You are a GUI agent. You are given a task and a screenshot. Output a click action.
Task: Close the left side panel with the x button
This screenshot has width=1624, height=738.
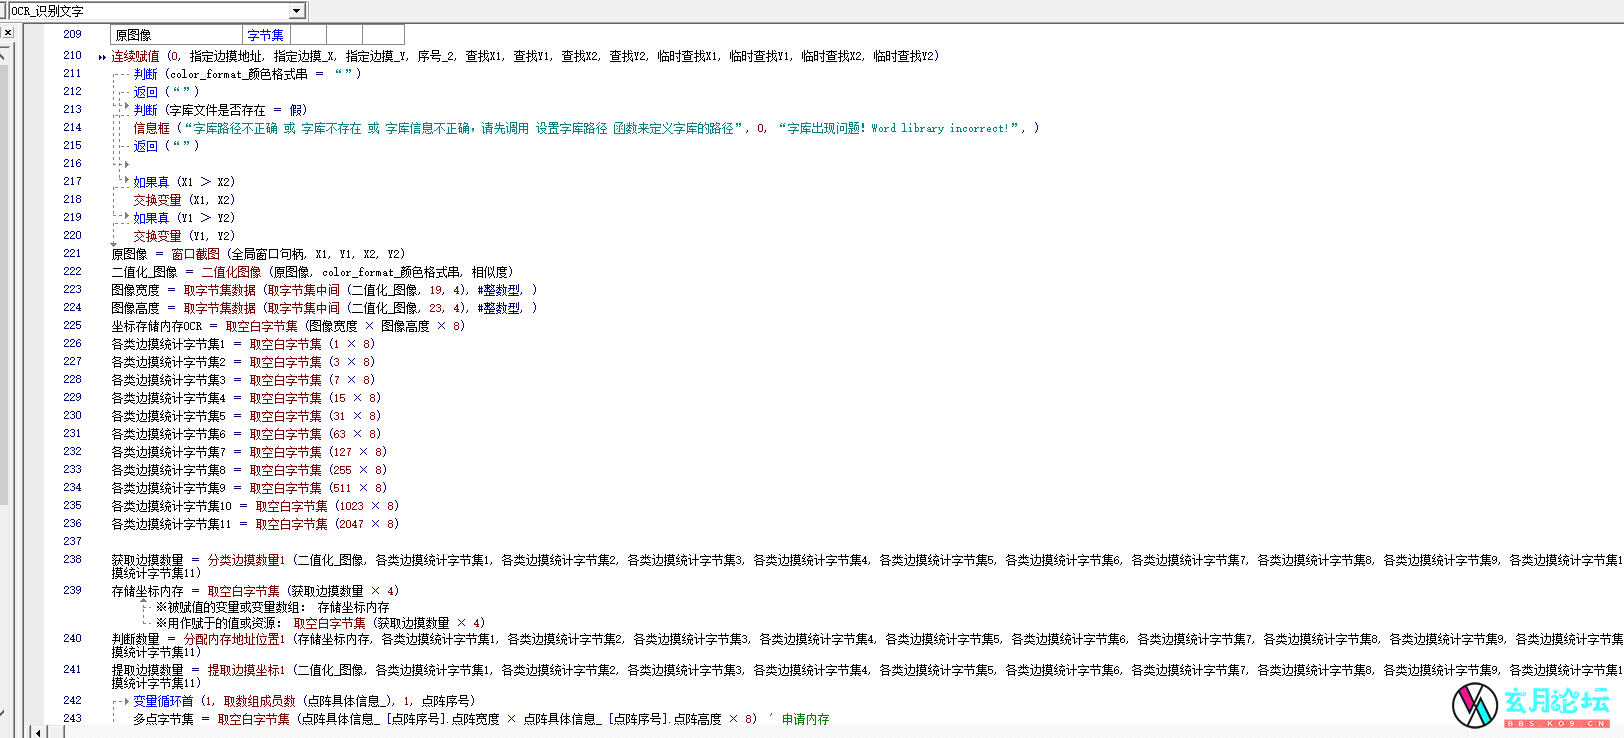(x=7, y=33)
